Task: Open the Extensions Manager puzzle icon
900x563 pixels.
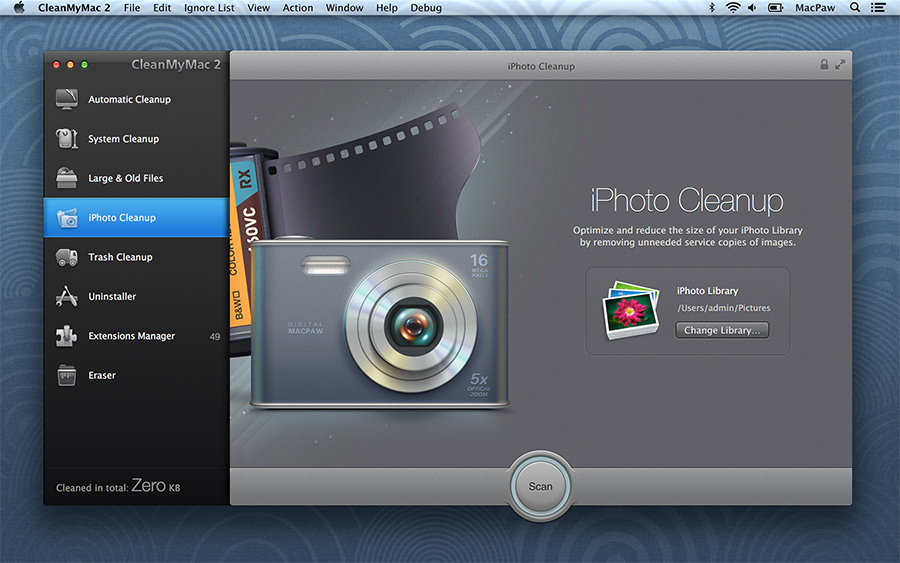Action: (67, 336)
